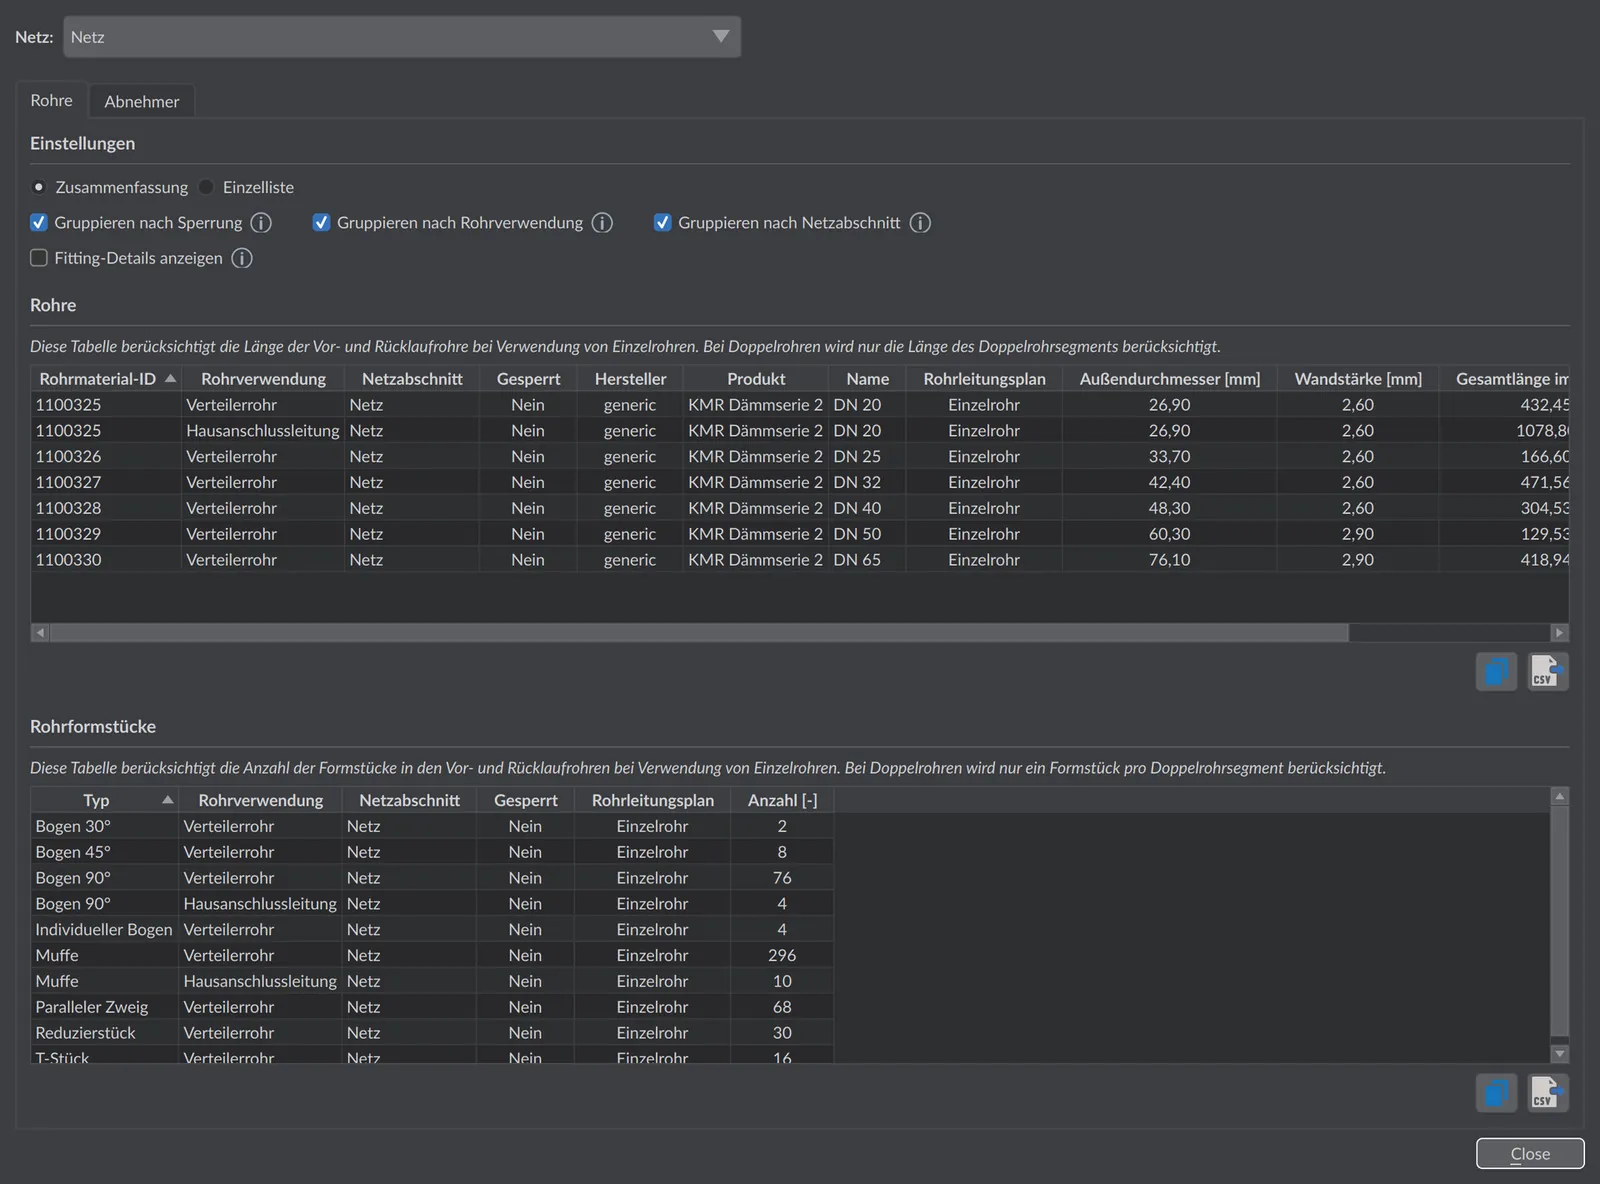
Task: Open info for Gruppieren nach Rohrverwendung
Action: point(602,223)
